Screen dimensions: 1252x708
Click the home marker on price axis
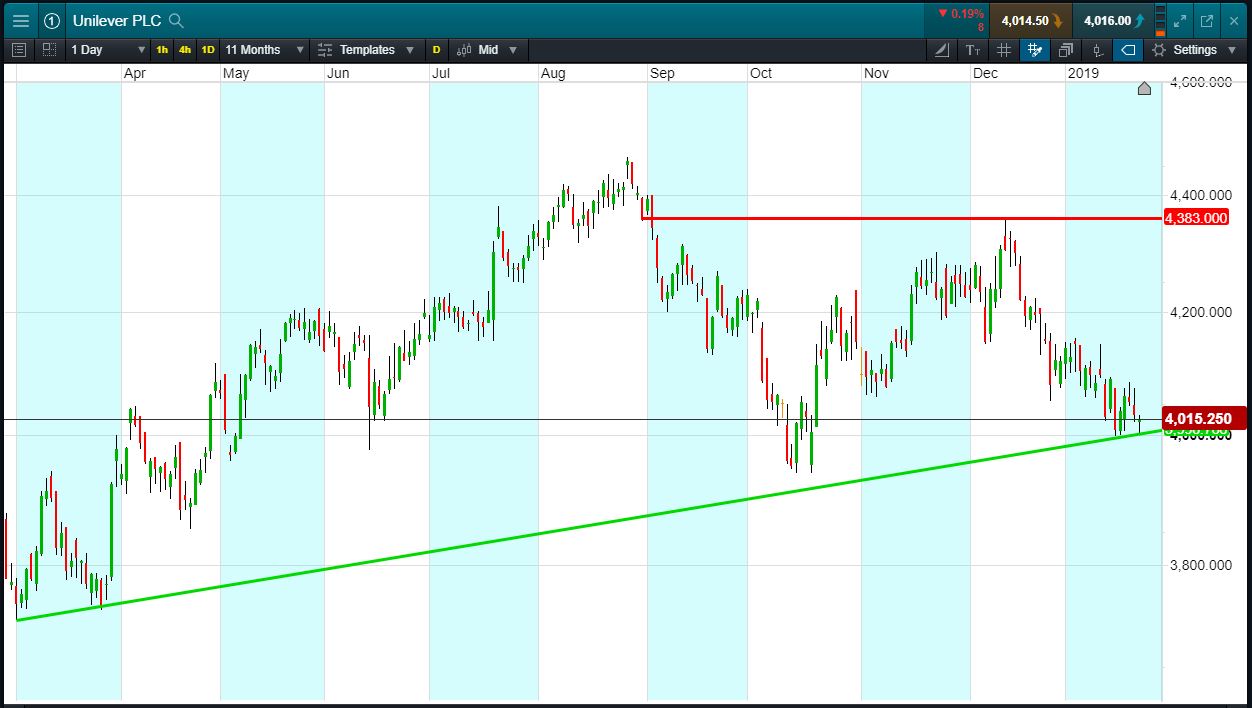click(1145, 89)
